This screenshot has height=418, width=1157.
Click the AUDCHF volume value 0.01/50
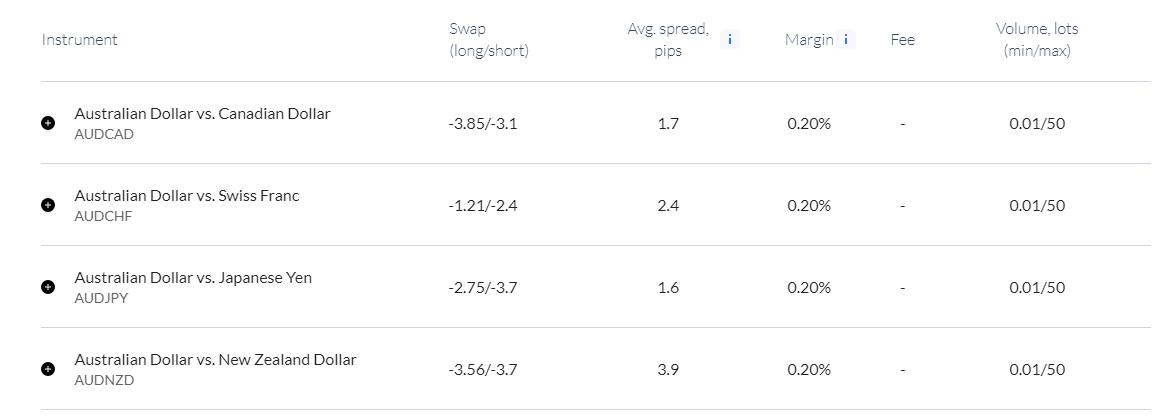(1037, 205)
